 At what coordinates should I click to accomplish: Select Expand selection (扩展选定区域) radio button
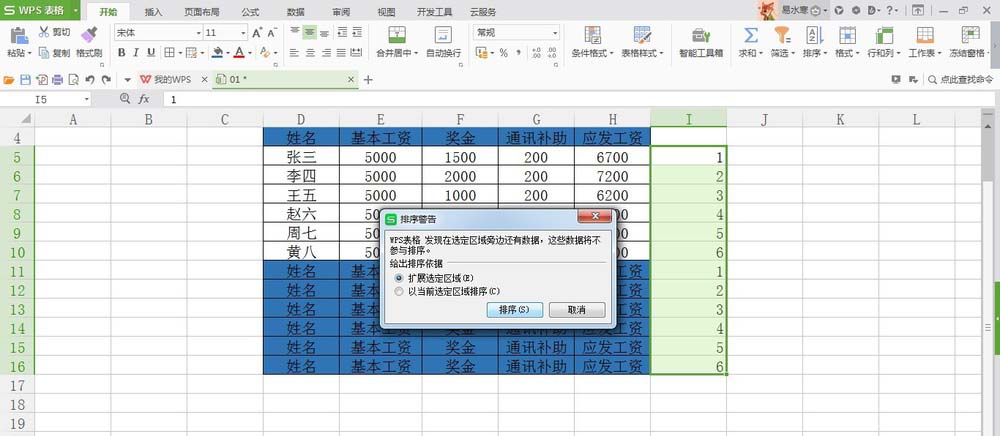[399, 278]
